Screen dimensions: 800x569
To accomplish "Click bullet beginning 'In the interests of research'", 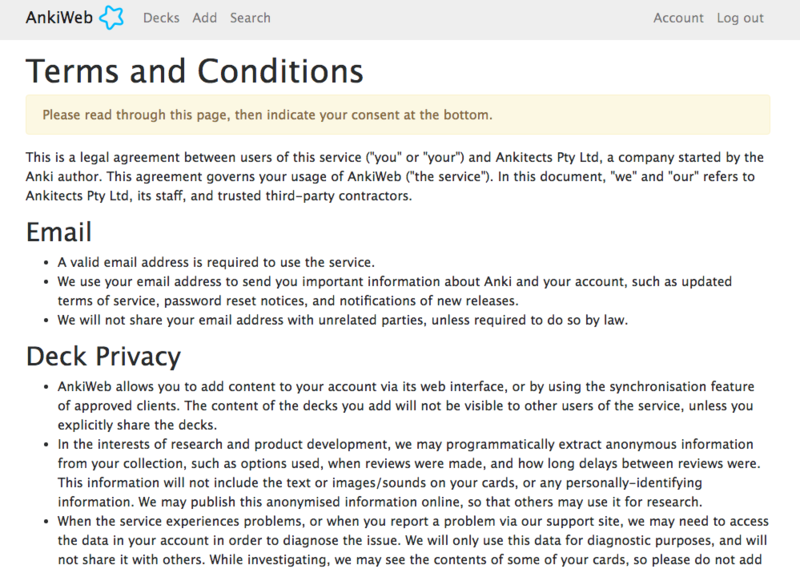I will coord(409,473).
